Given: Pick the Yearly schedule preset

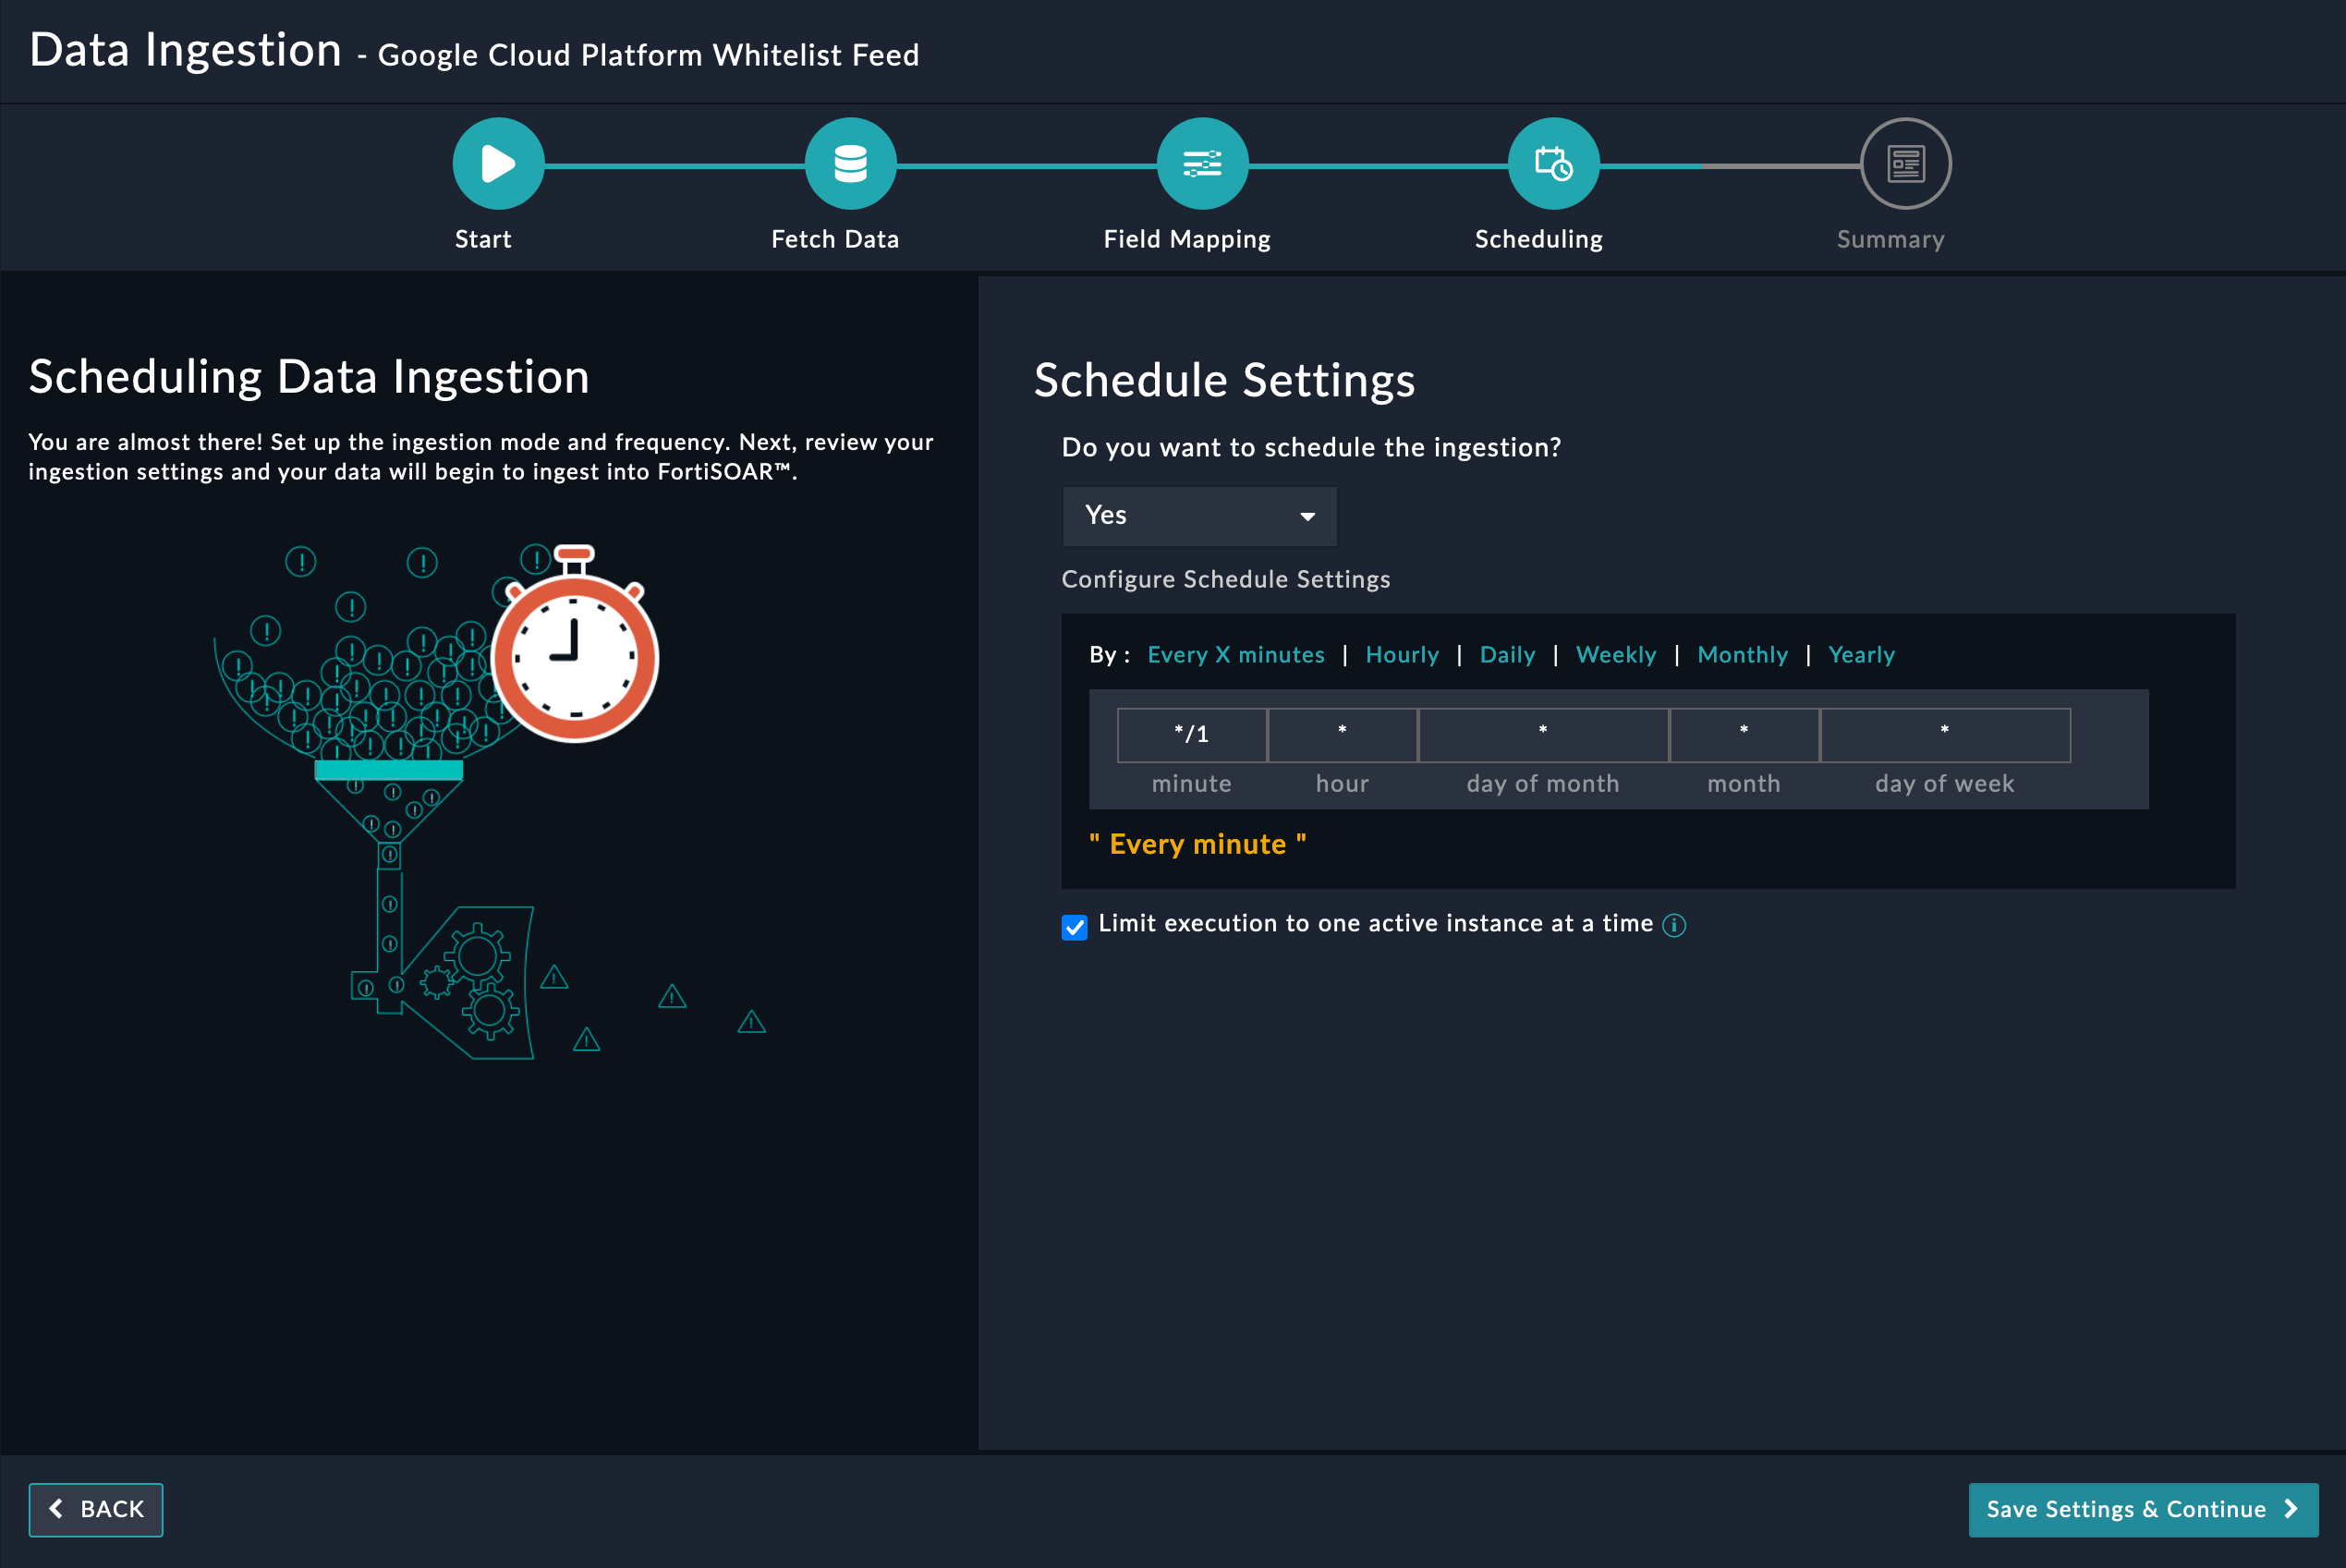Looking at the screenshot, I should click(x=1861, y=655).
